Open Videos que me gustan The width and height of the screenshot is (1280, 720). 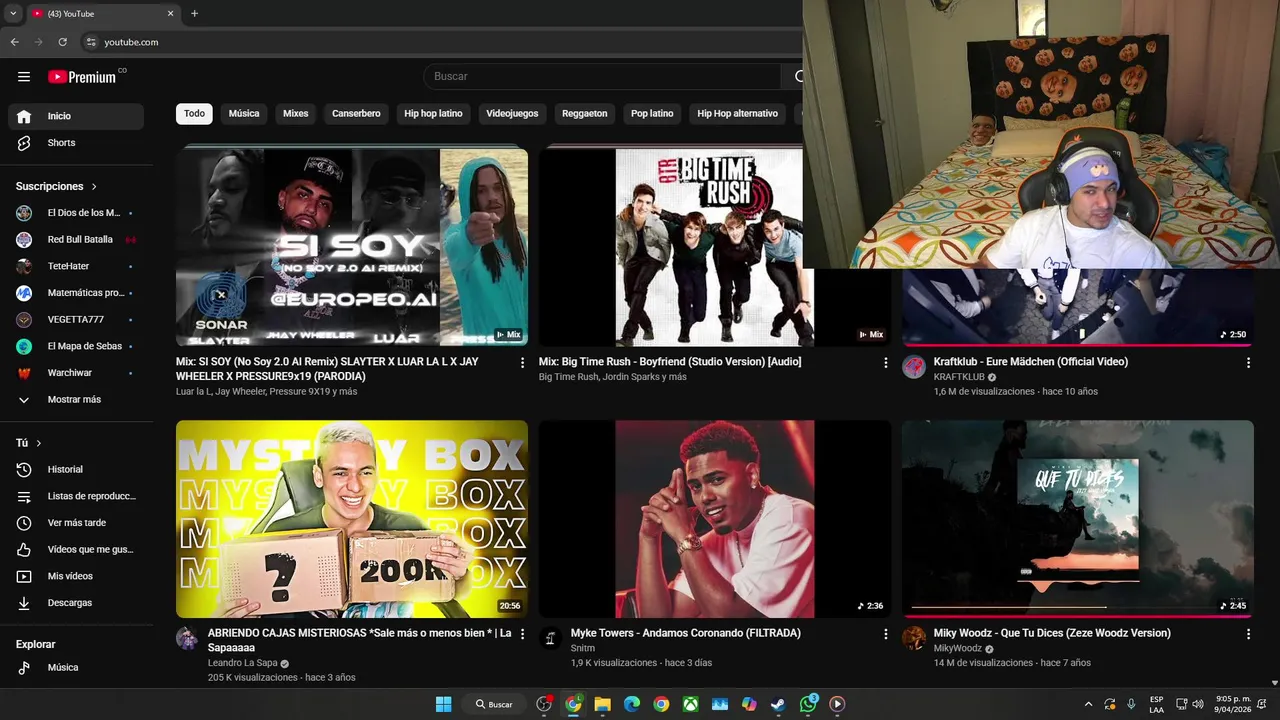(x=76, y=549)
